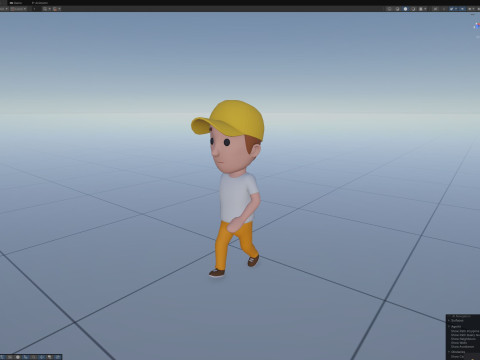Open the grid visibility dropdown arrow

(x=50, y=9)
